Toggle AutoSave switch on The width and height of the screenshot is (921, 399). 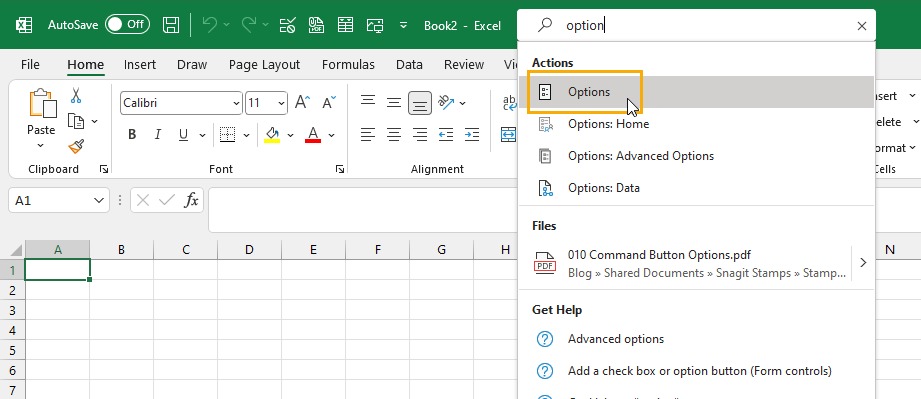point(127,25)
